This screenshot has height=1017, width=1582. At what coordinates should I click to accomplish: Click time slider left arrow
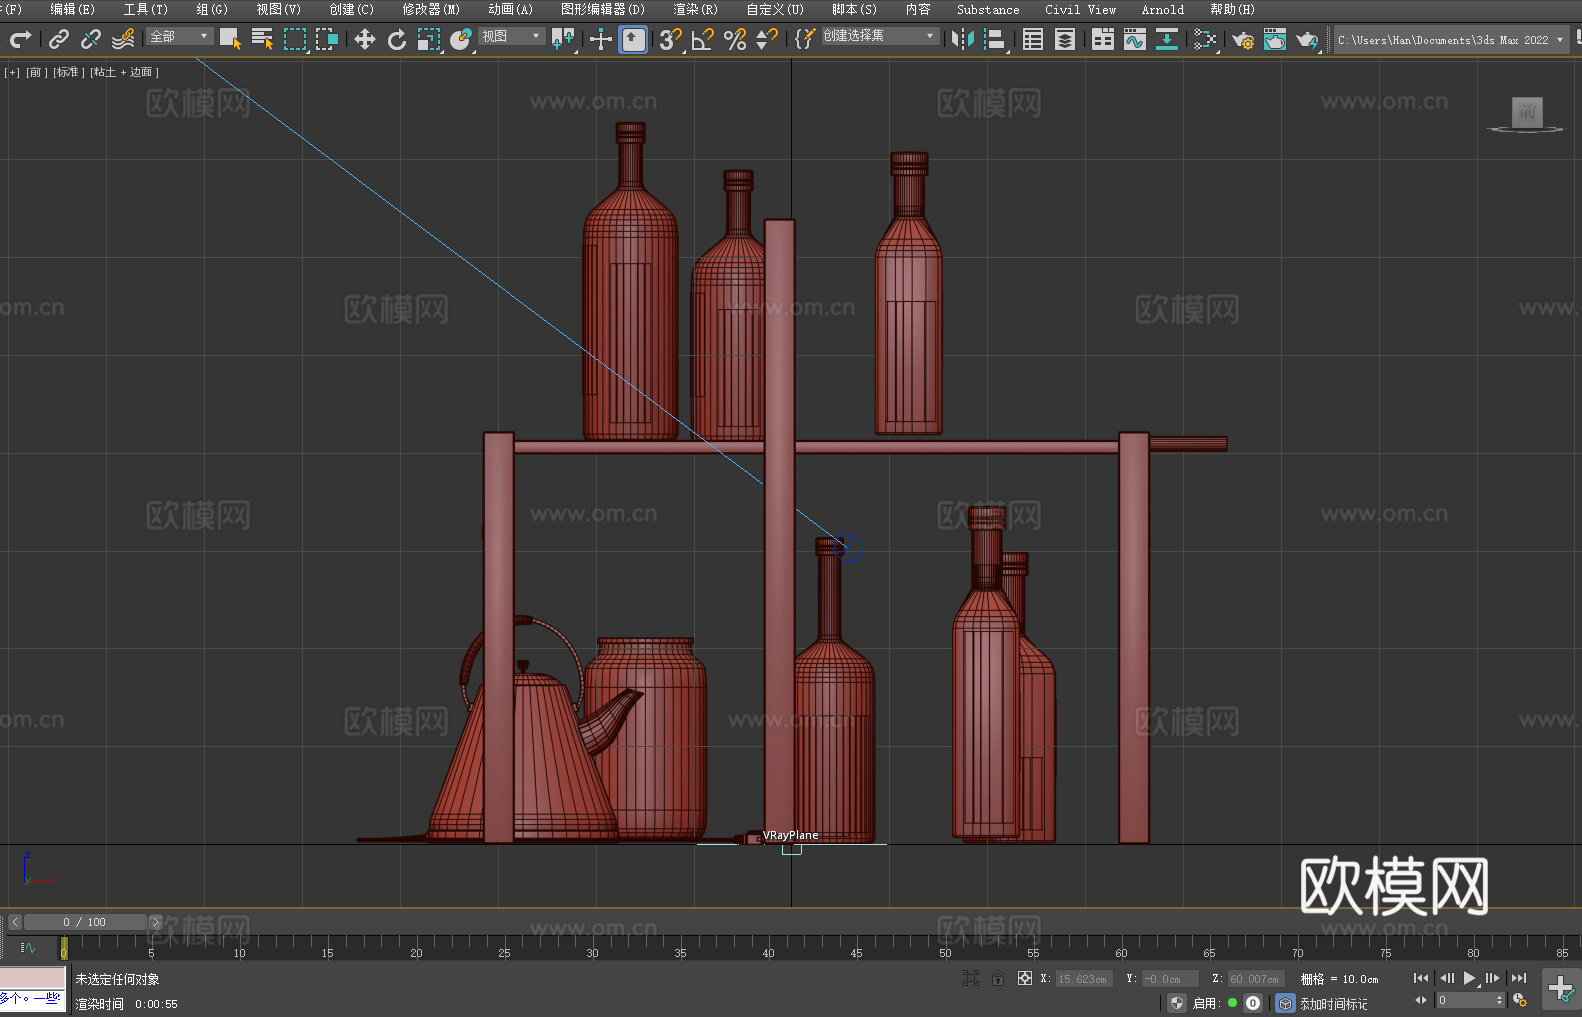15,922
